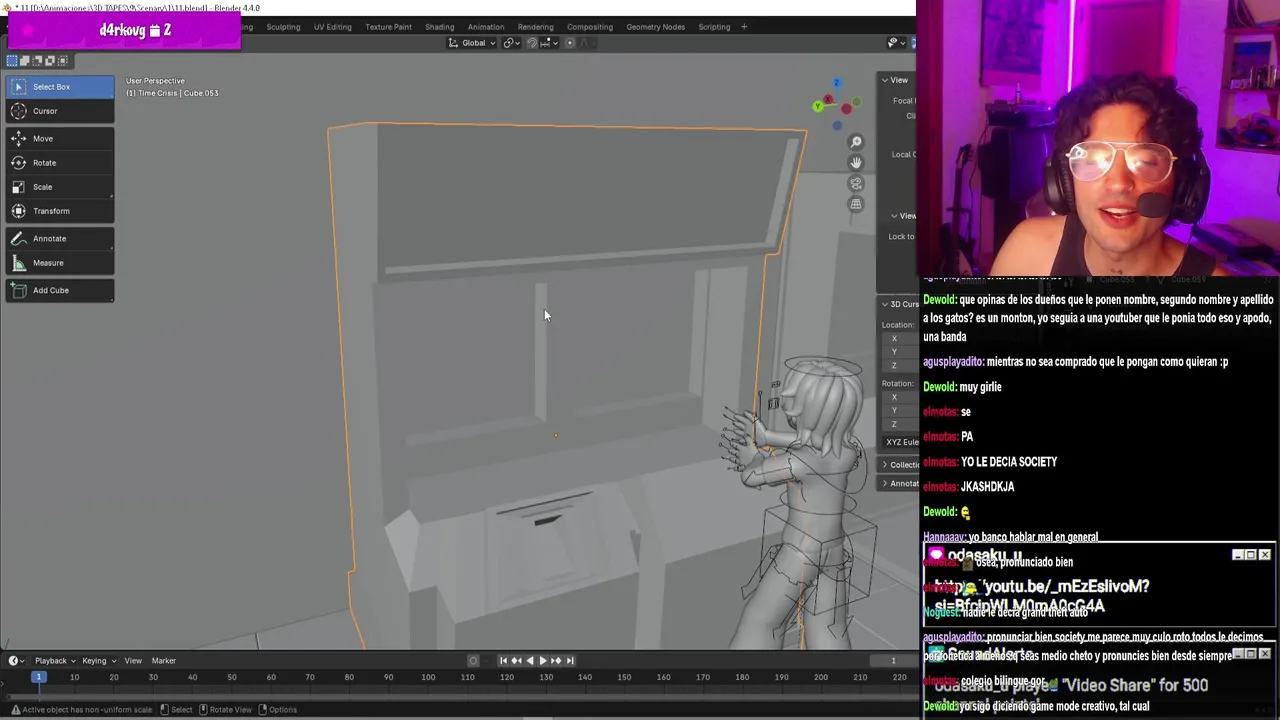Switch to Scripting workspace tab
Screen dimensions: 1280x720
(x=714, y=27)
